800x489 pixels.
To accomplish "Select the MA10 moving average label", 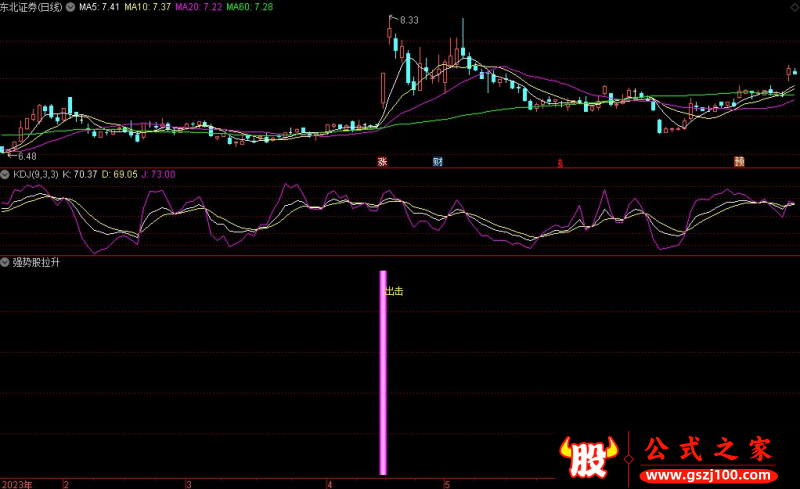I will (147, 7).
